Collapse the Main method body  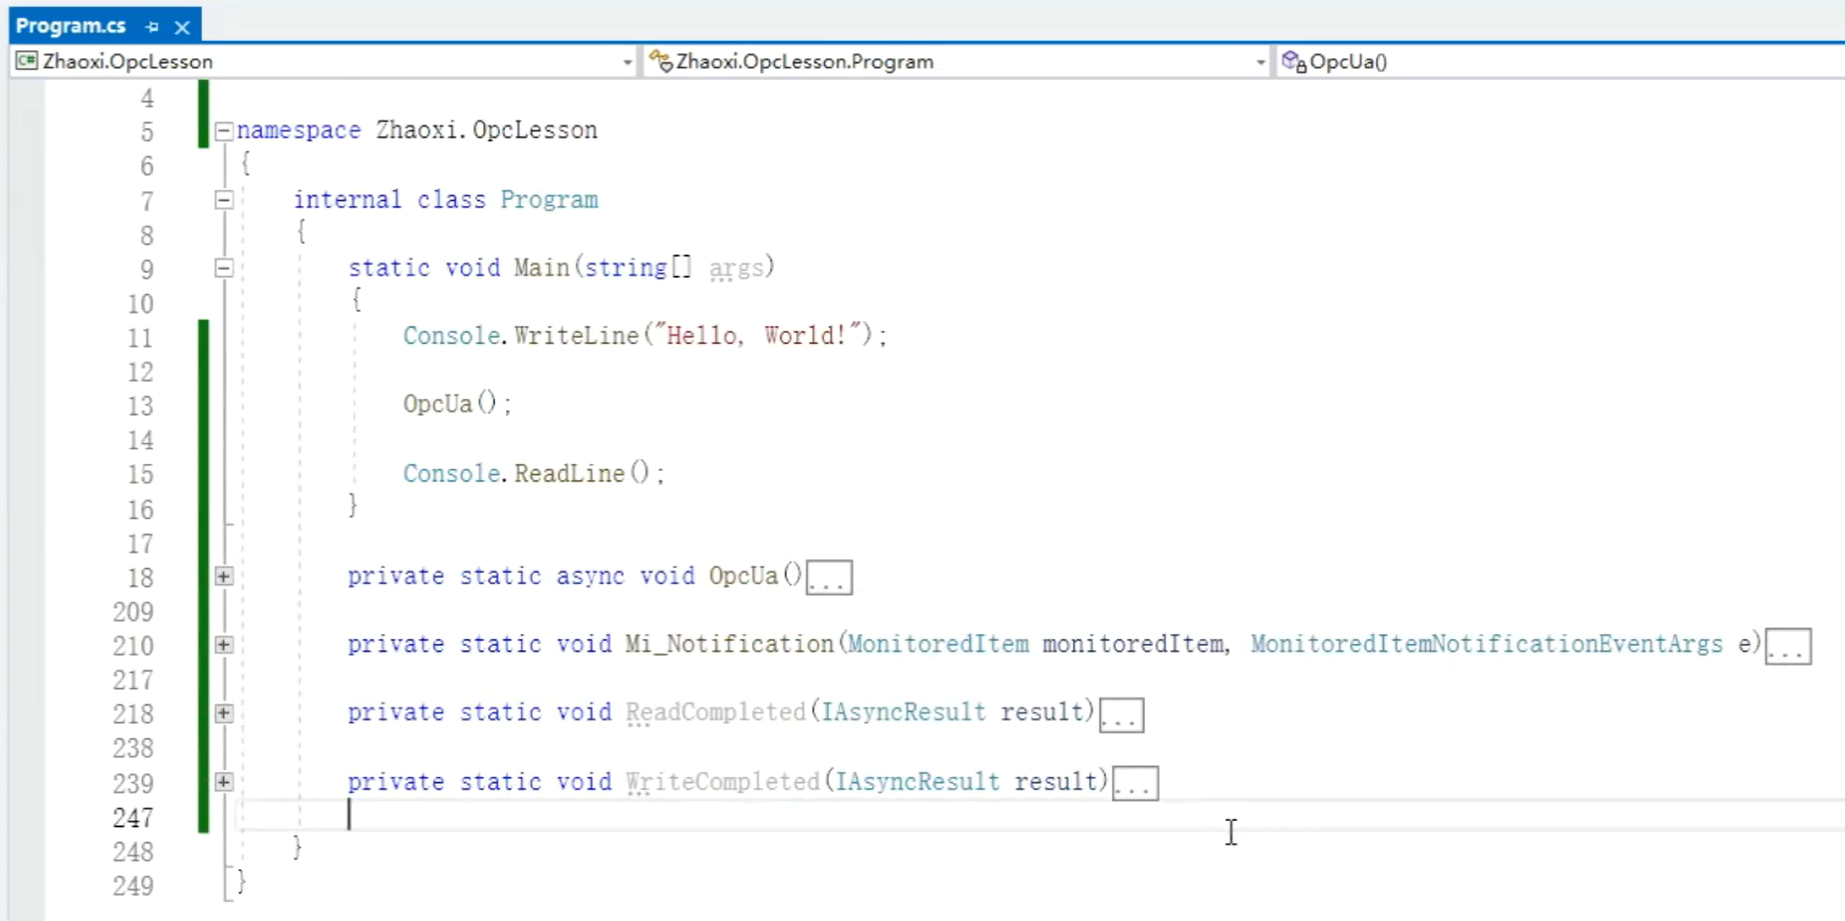[x=224, y=268]
